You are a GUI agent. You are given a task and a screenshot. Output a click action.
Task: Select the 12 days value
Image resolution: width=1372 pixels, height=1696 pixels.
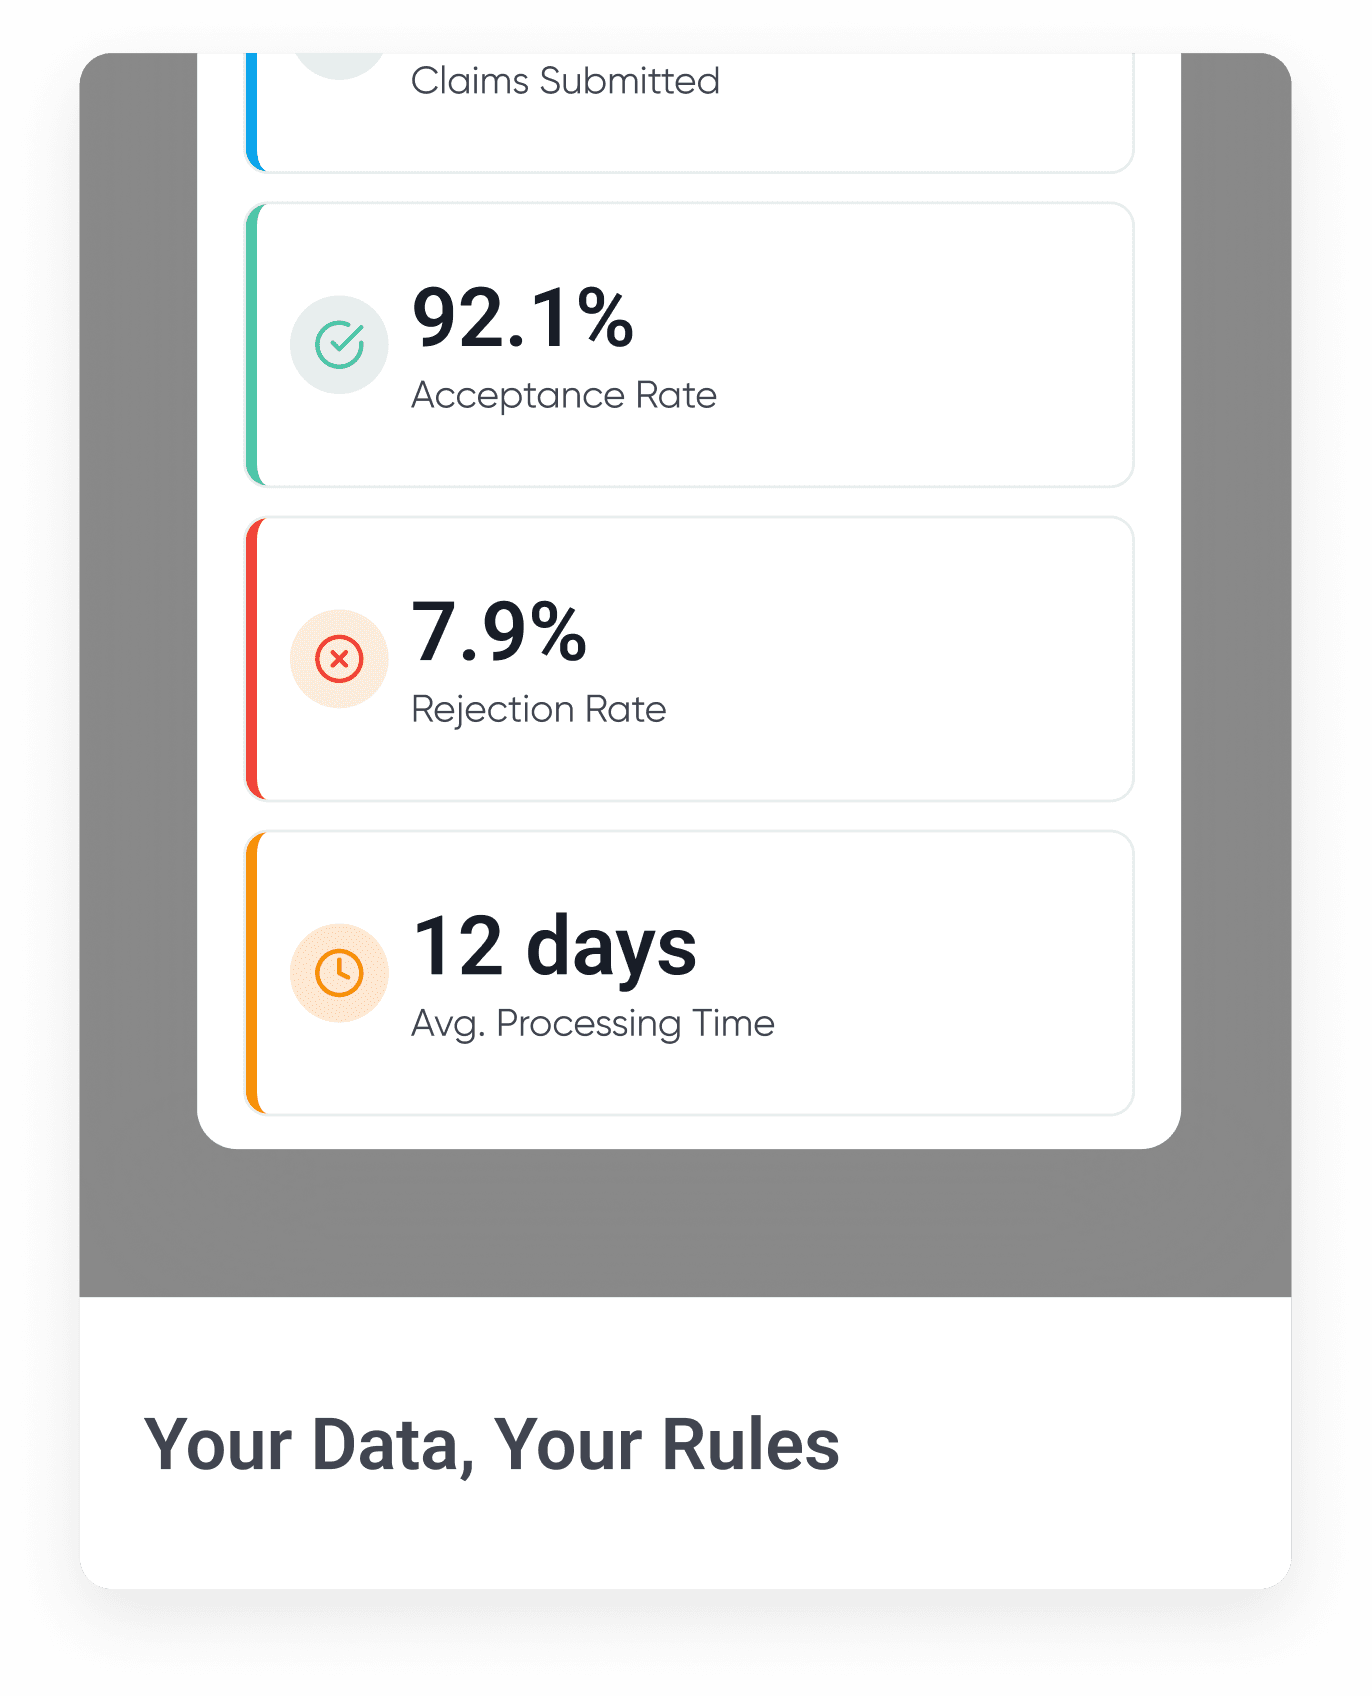[x=555, y=947]
